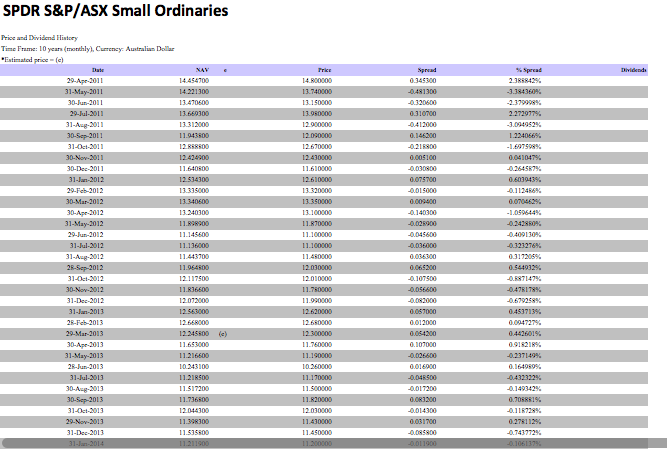This screenshot has width=667, height=449.
Task: Select the 28-Sep-2012 date cell
Action: (85, 268)
